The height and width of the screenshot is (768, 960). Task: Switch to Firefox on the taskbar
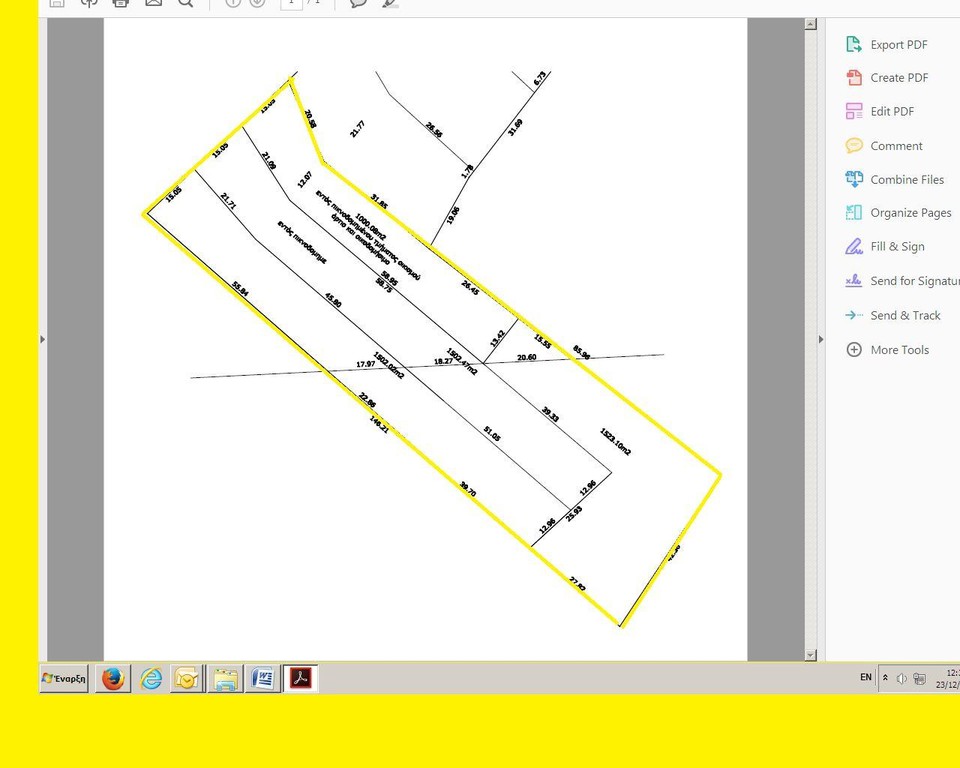click(x=113, y=679)
